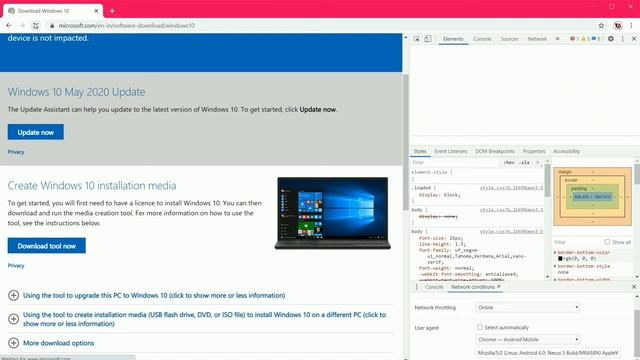Click the browser forward arrow

coord(22,25)
